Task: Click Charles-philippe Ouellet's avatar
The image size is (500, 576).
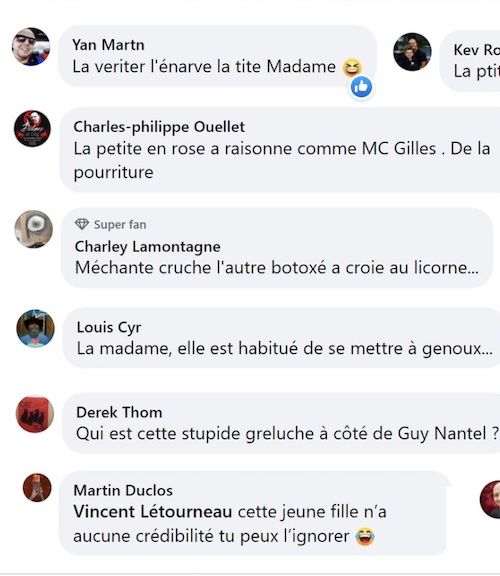Action: [32, 129]
